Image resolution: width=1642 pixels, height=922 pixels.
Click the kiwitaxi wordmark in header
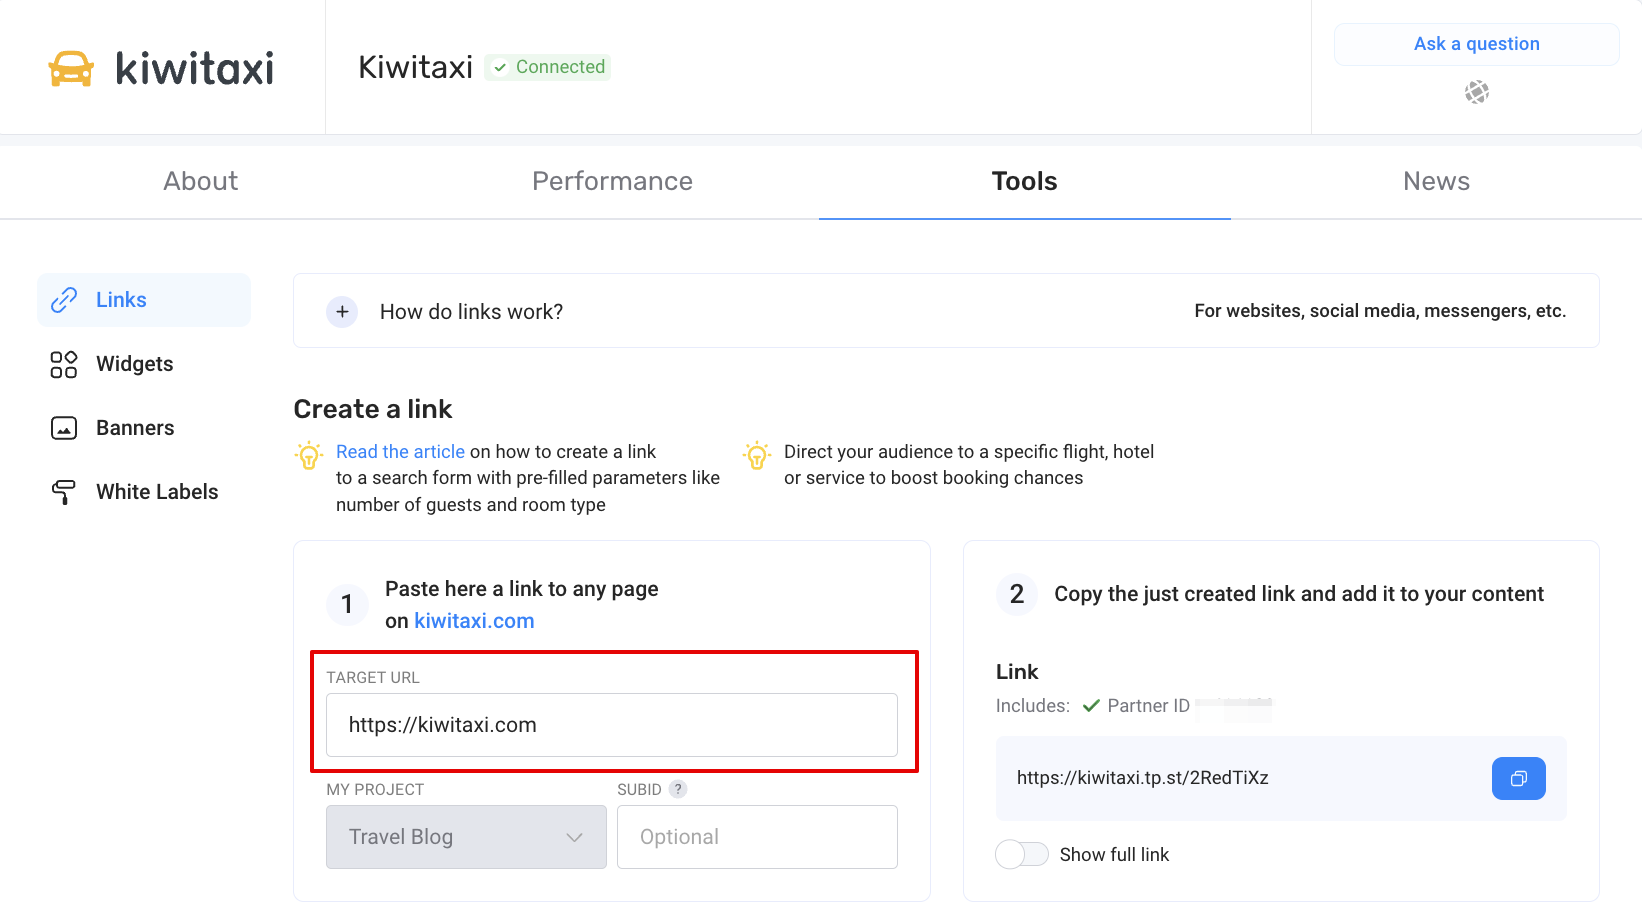[195, 68]
